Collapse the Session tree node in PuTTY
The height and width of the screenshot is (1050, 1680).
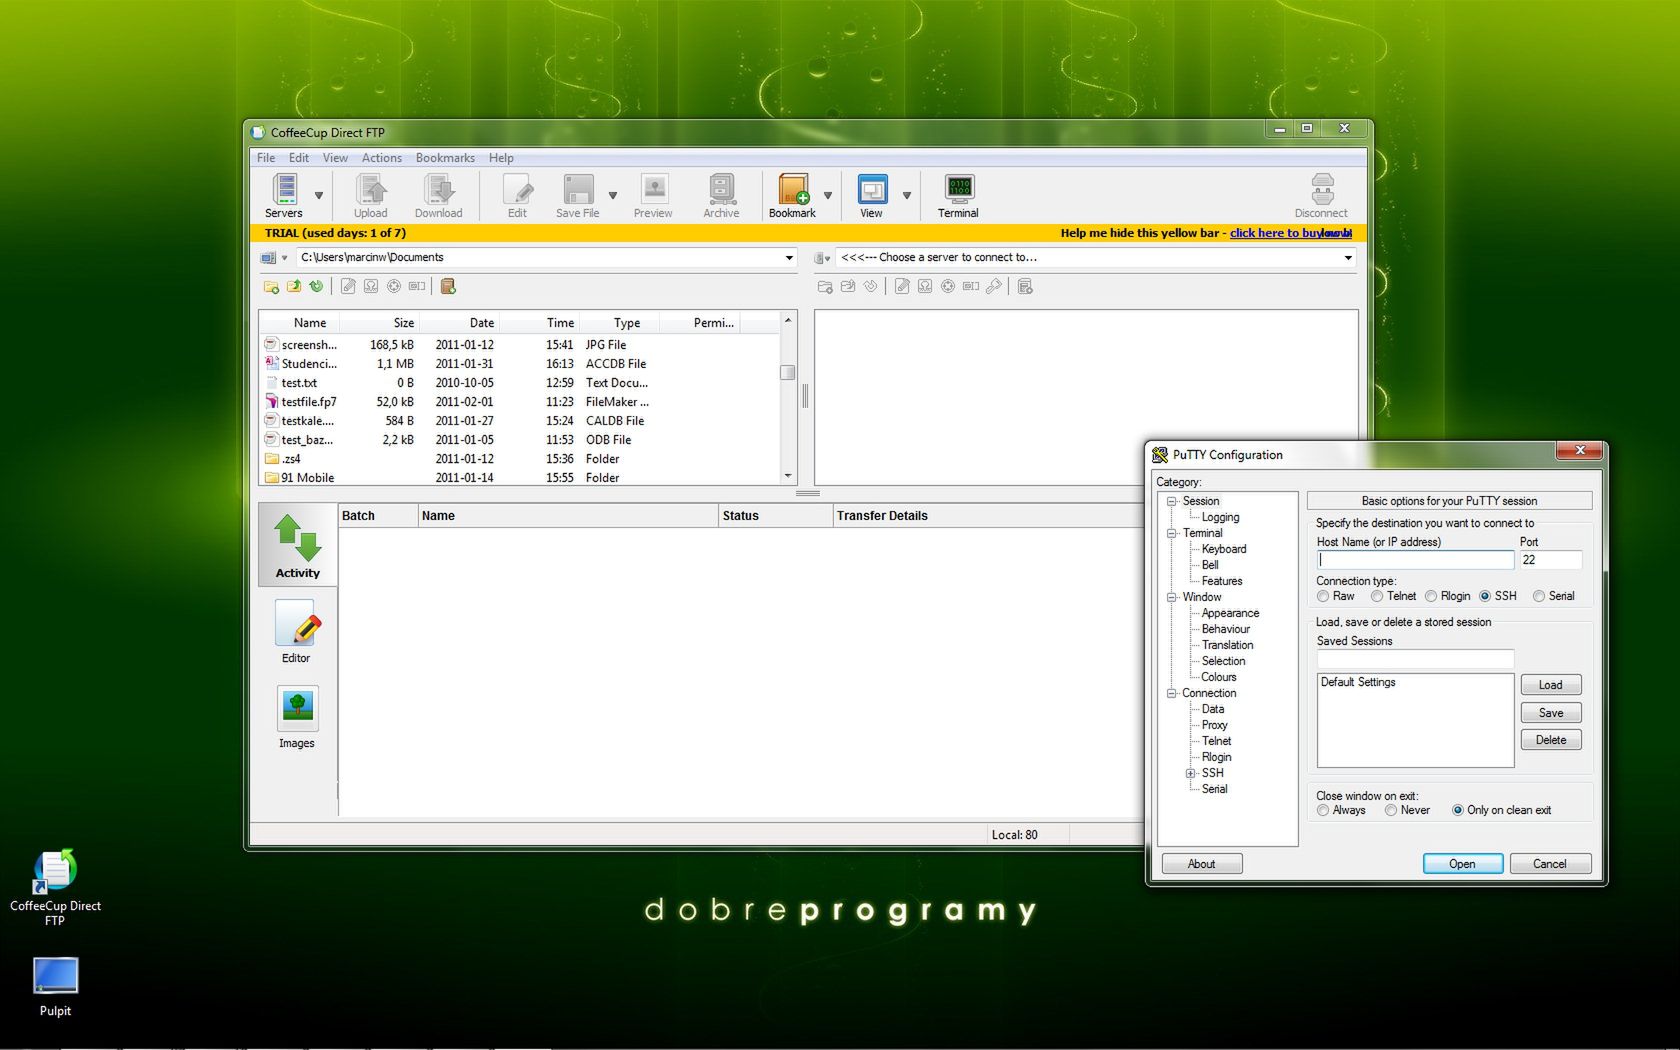coord(1171,501)
